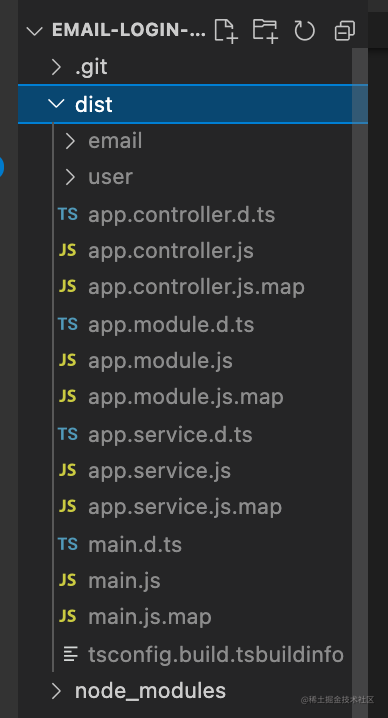Refresh the explorer with the circular arrow icon
This screenshot has width=388, height=718.
(305, 31)
